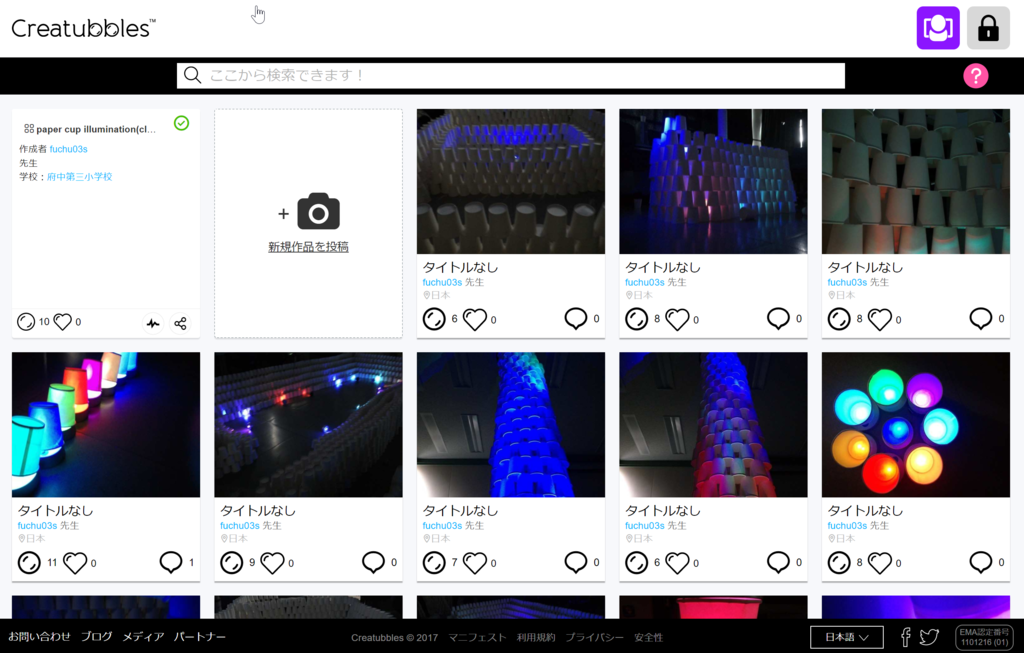This screenshot has width=1024, height=653.
Task: Open school link 府中第三小学校
Action: (x=80, y=176)
